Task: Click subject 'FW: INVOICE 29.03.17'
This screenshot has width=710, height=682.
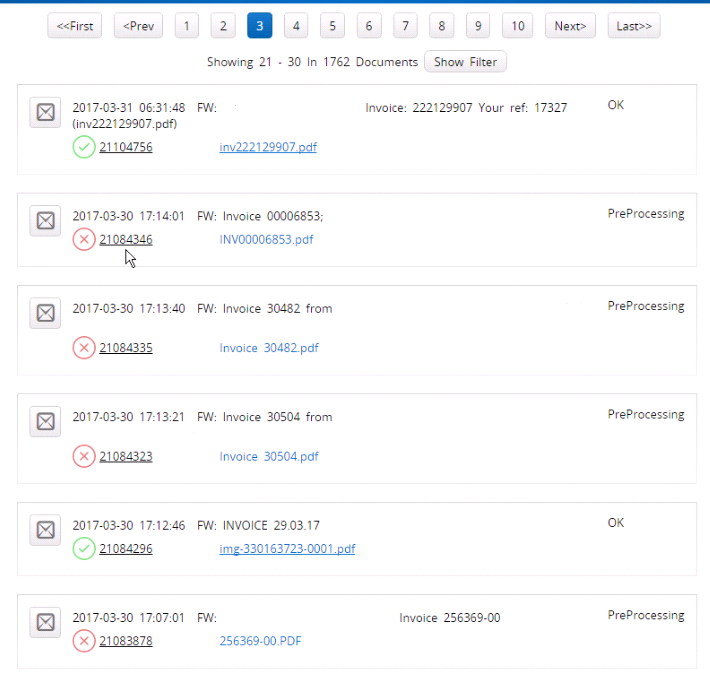Action: tap(258, 526)
